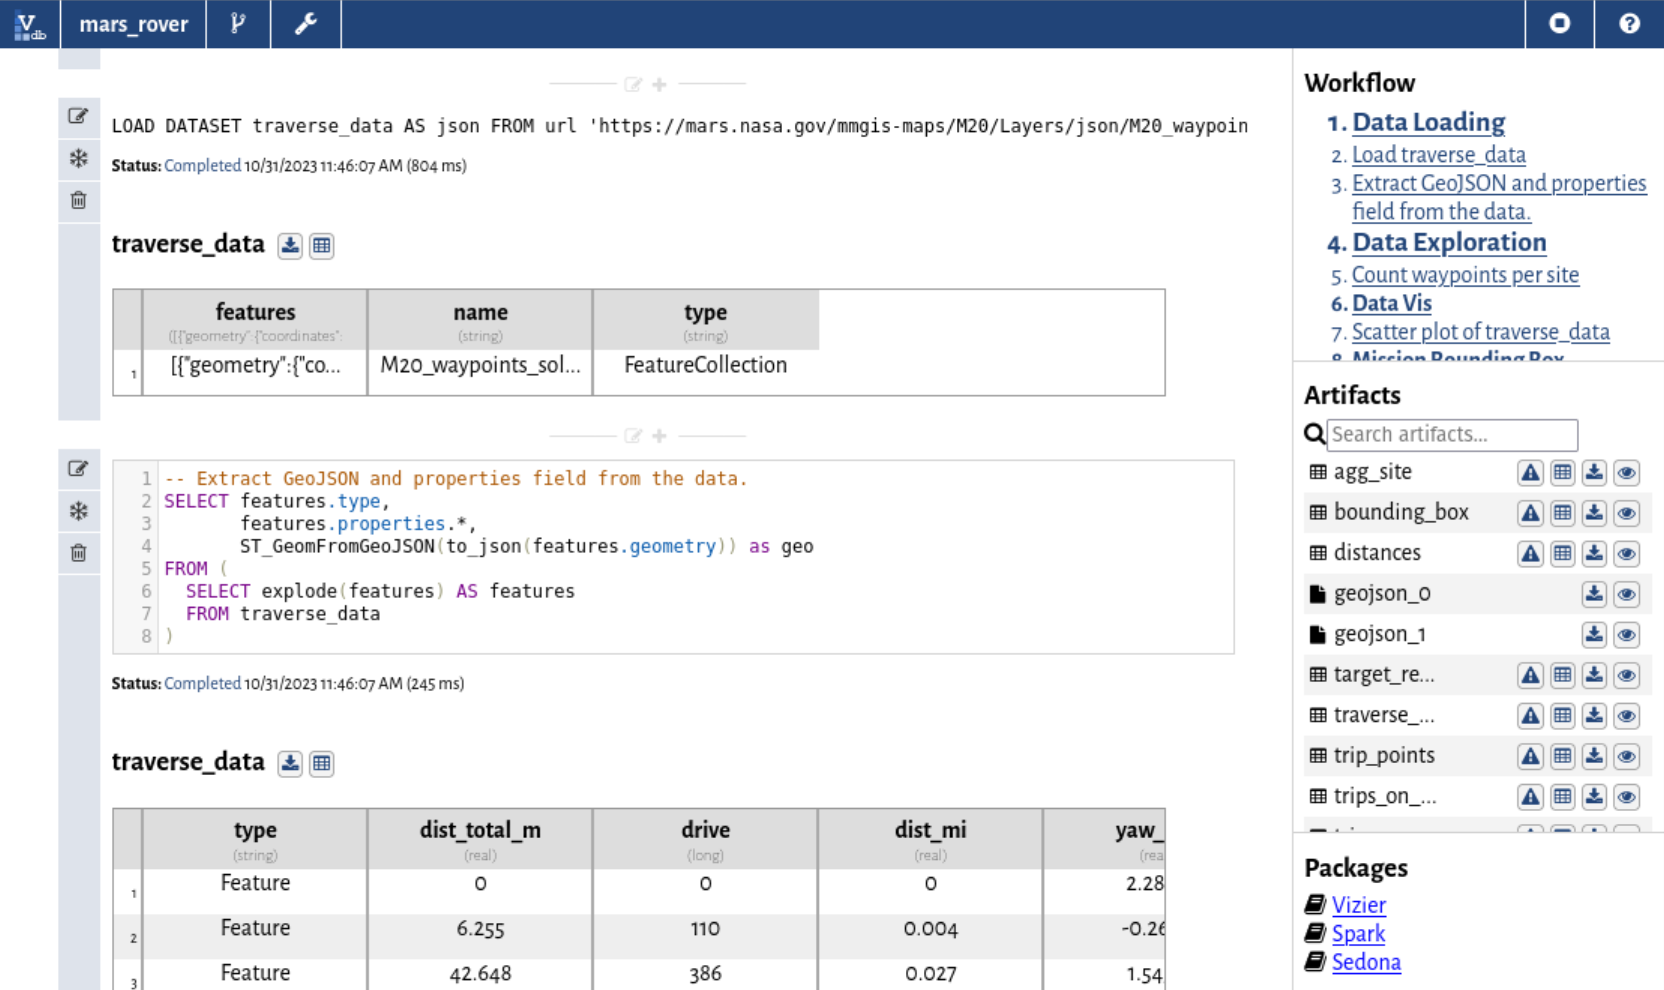Toggle visibility eye for agg_site artifact
The image size is (1664, 990).
(x=1626, y=473)
